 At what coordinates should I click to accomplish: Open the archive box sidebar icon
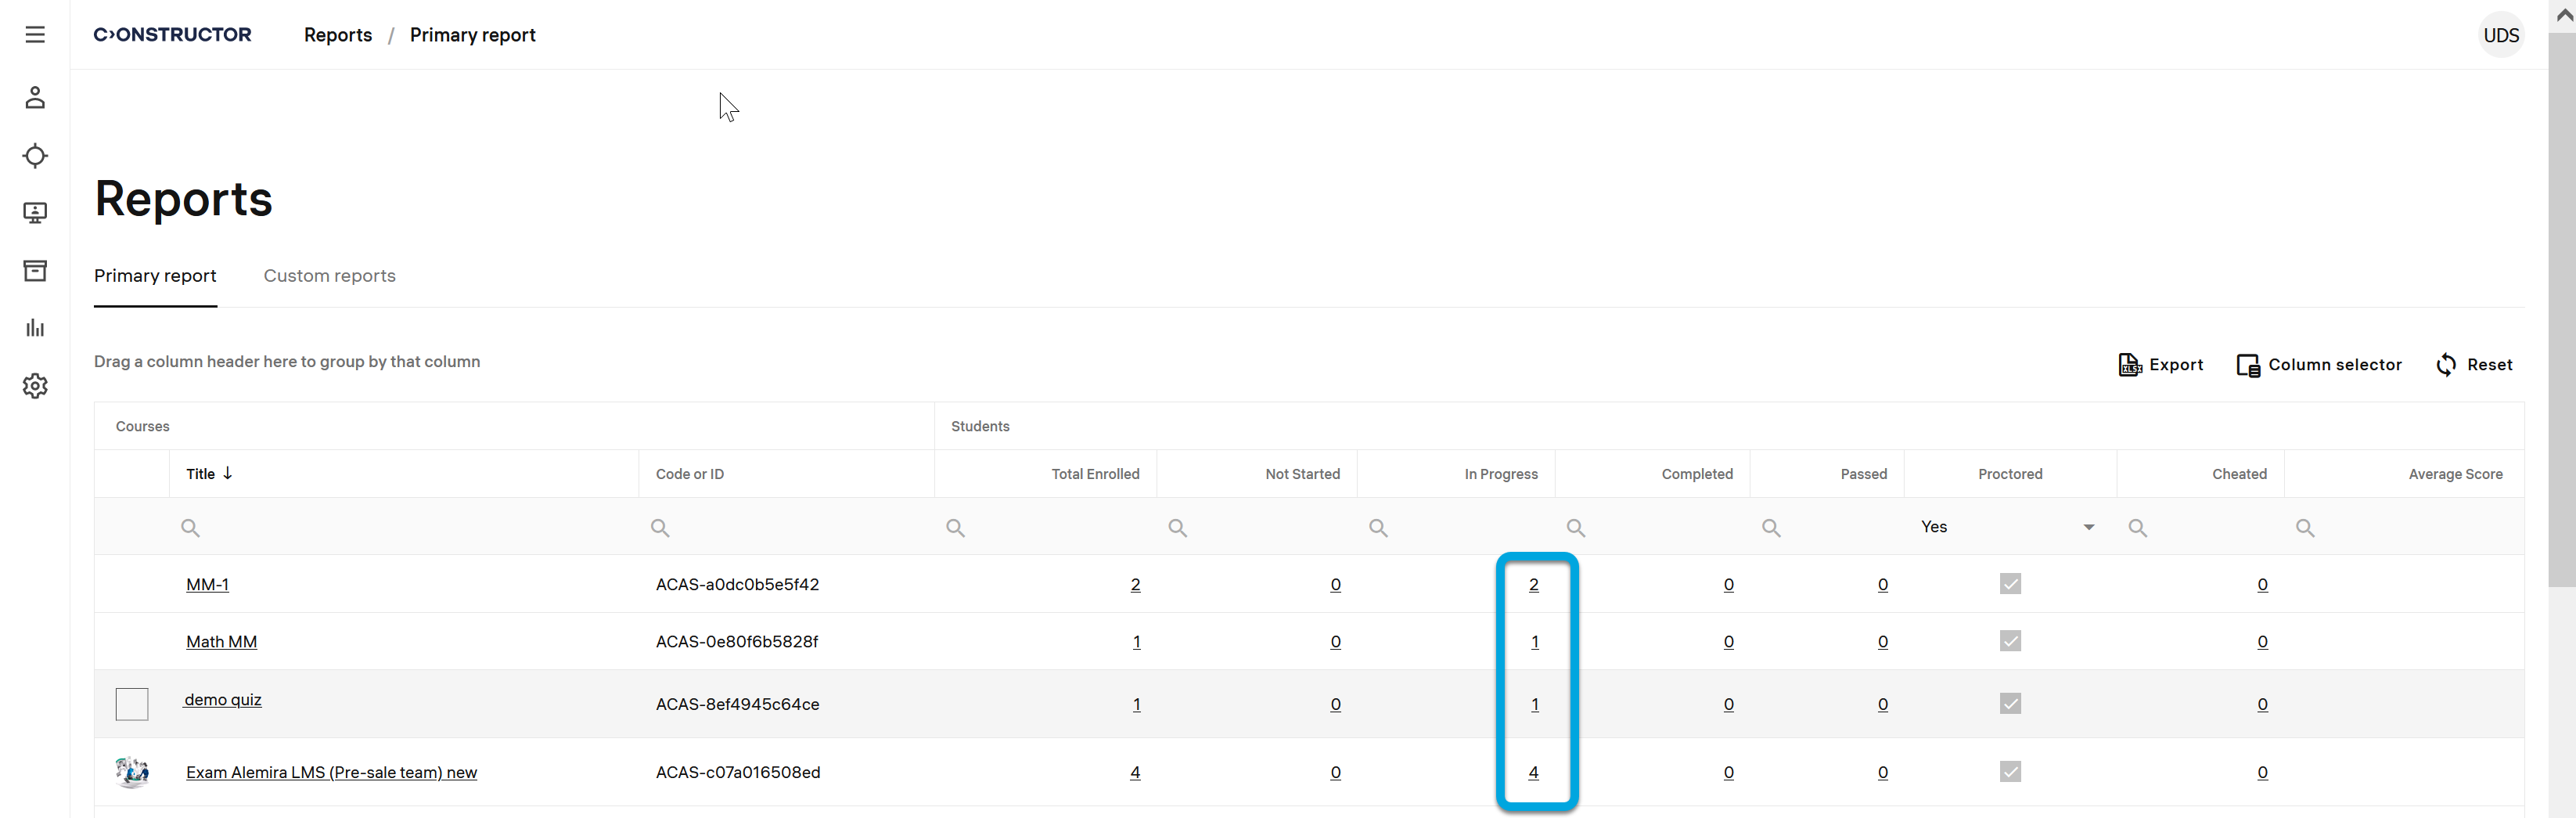(35, 271)
